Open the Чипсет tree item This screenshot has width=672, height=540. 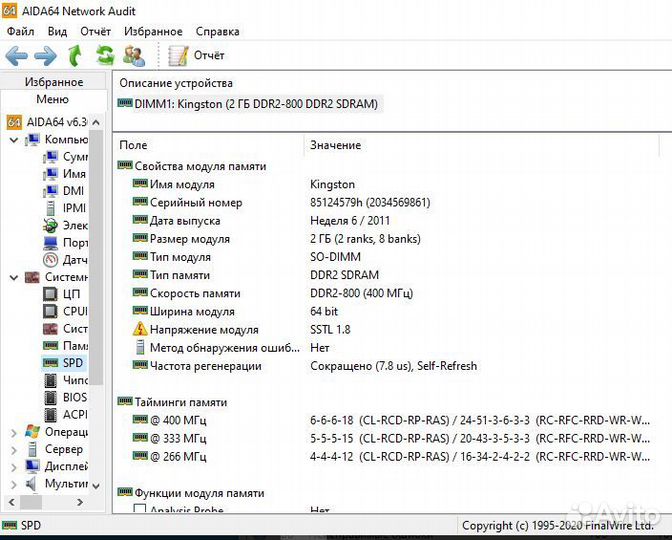[x=66, y=381]
